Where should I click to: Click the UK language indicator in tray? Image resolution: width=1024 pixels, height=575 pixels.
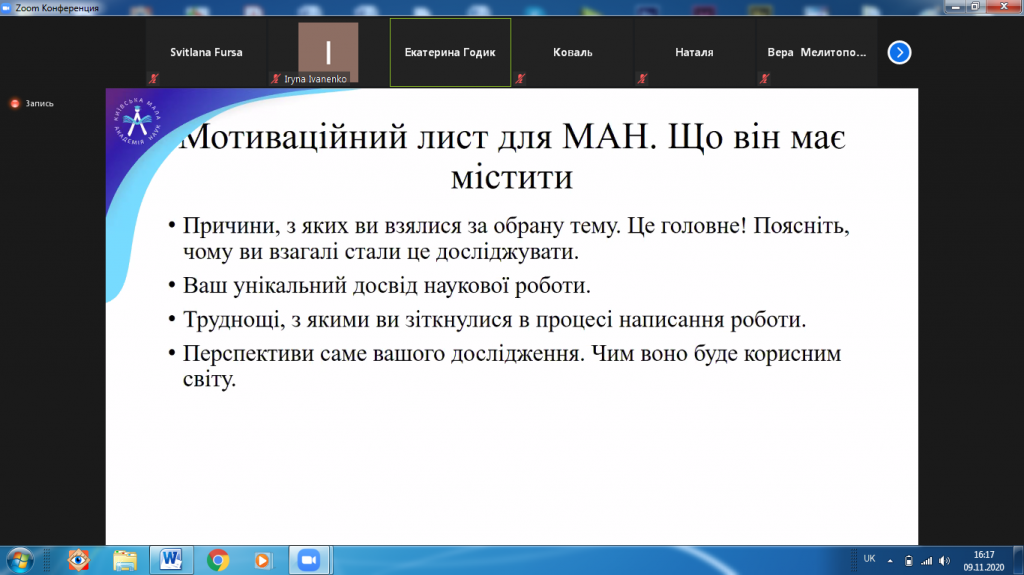click(869, 559)
